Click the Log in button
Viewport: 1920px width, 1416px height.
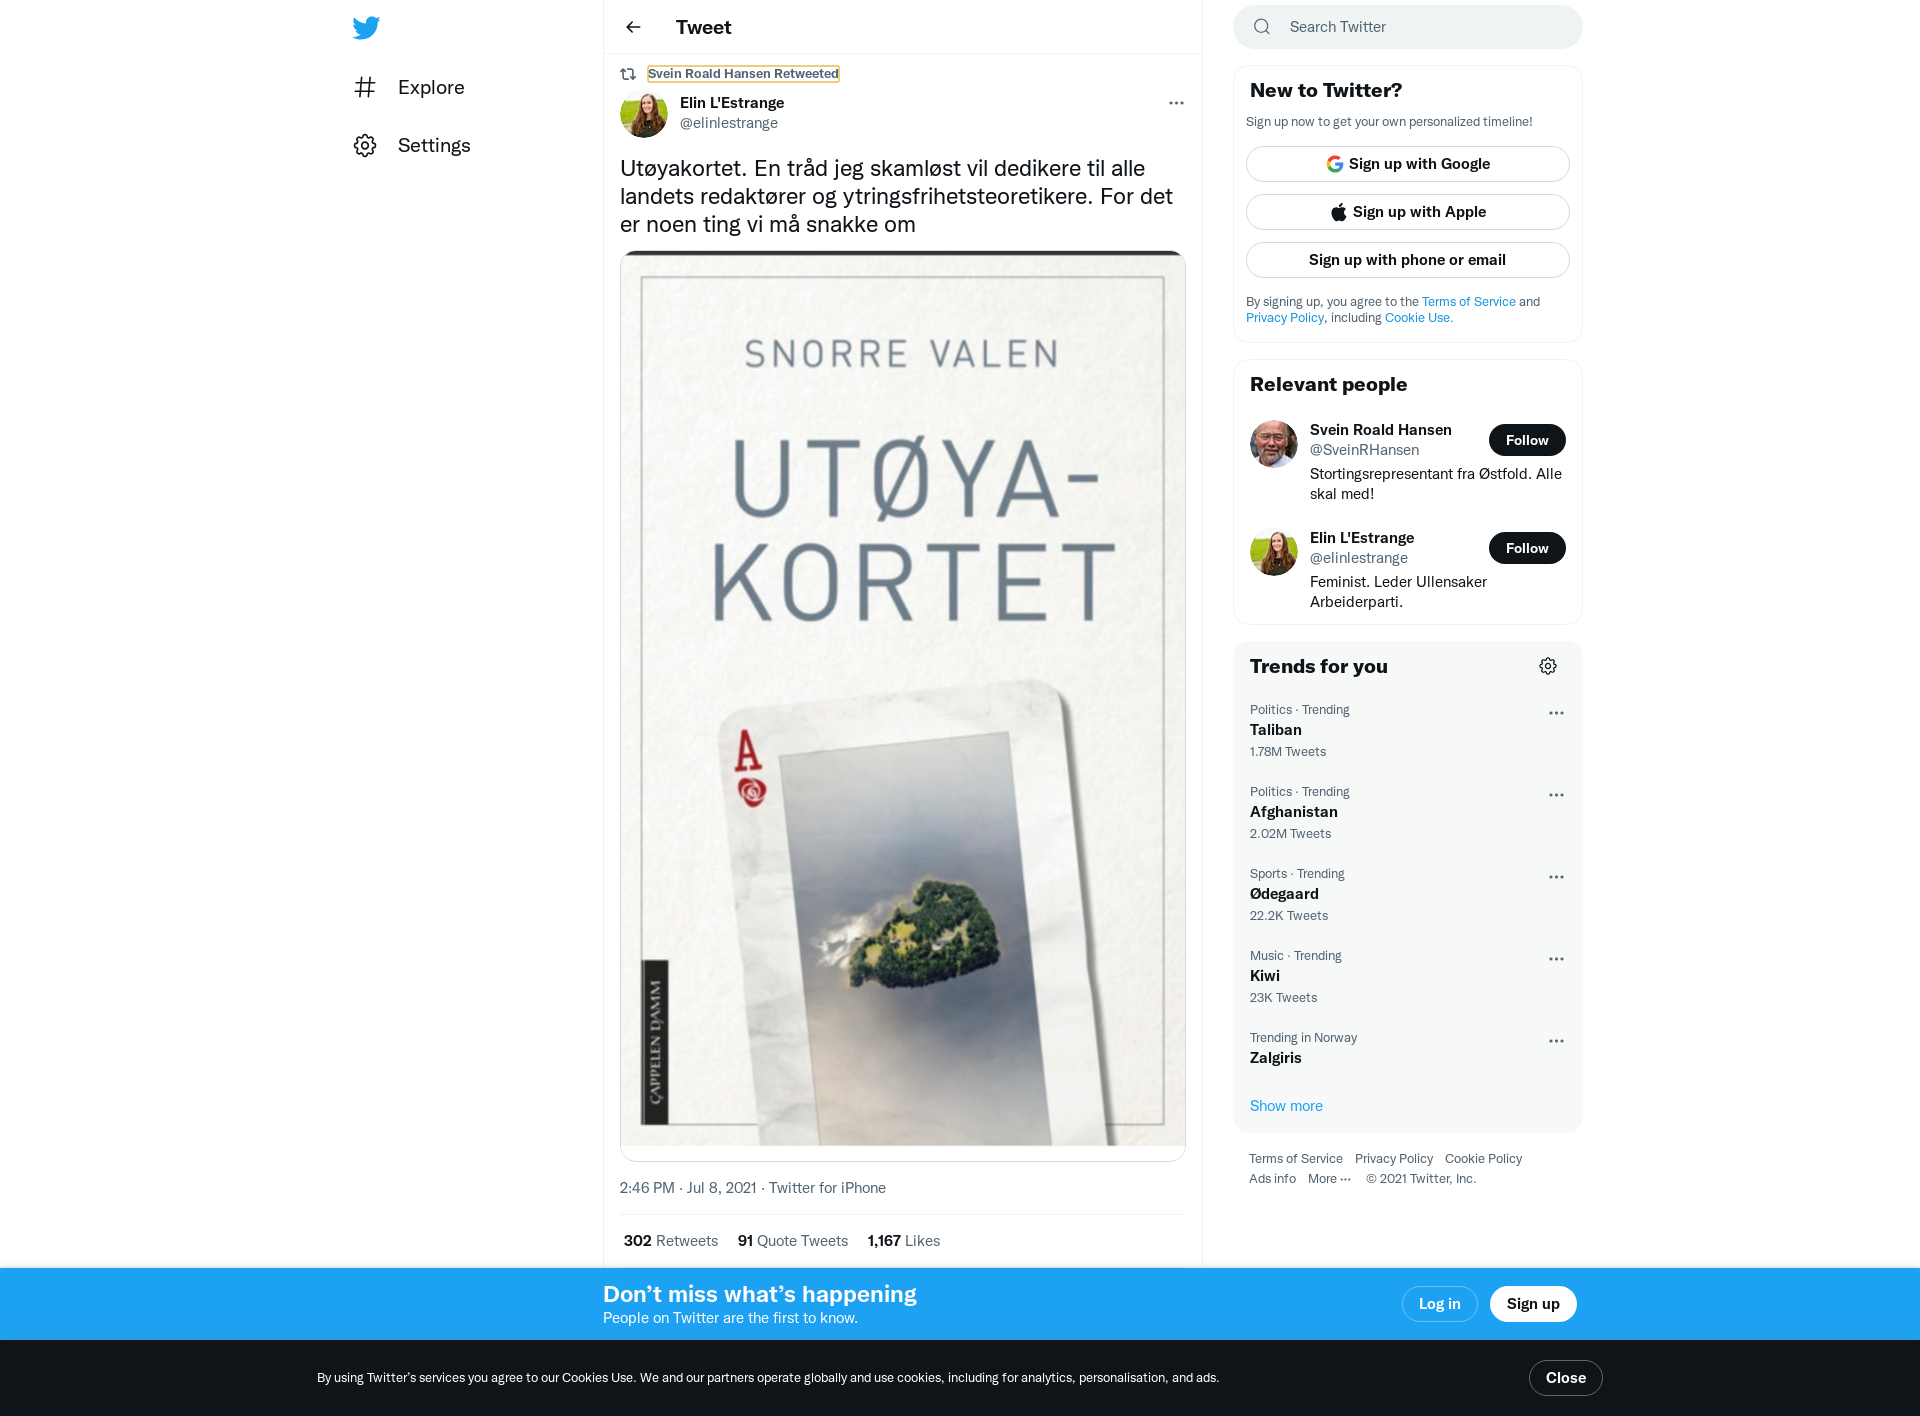point(1440,1304)
